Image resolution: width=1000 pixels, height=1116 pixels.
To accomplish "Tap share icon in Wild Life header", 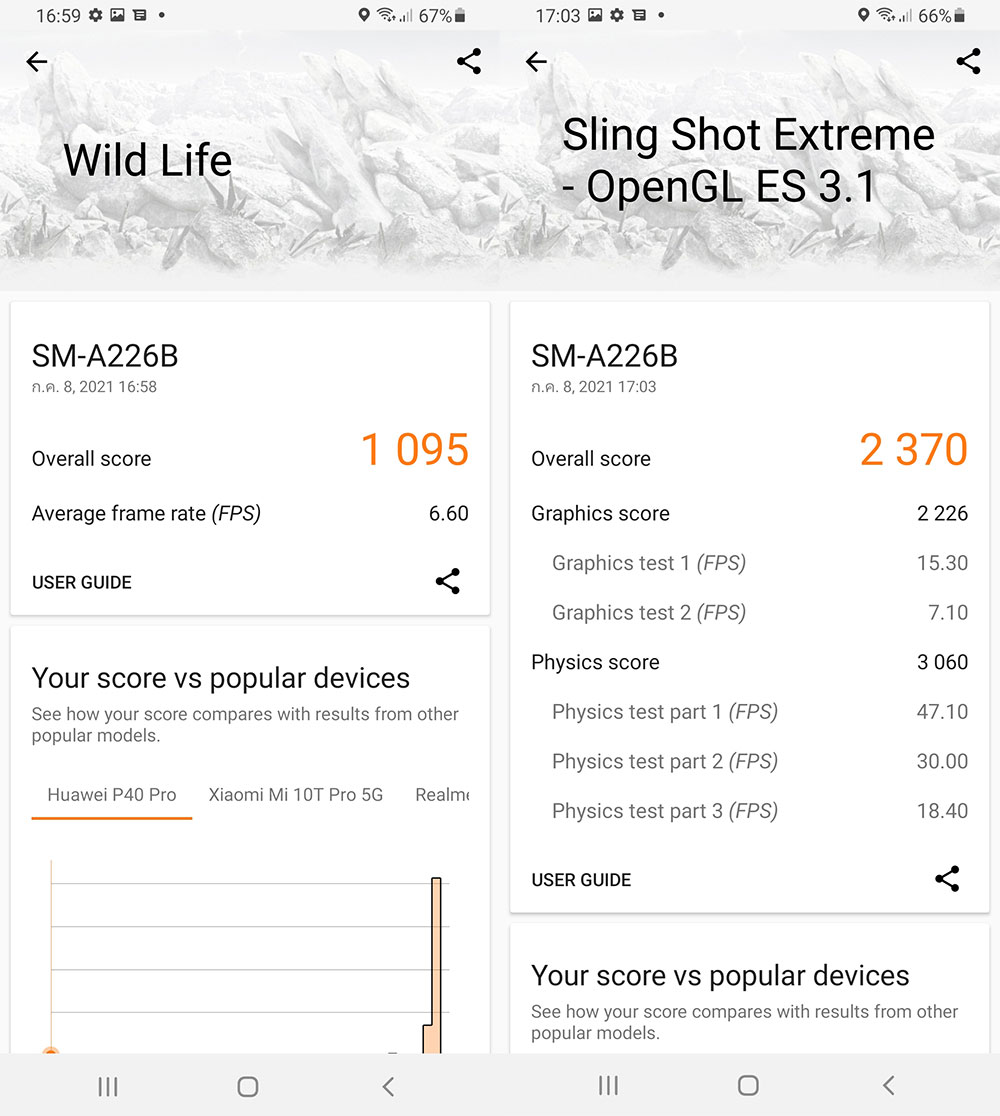I will 469,61.
